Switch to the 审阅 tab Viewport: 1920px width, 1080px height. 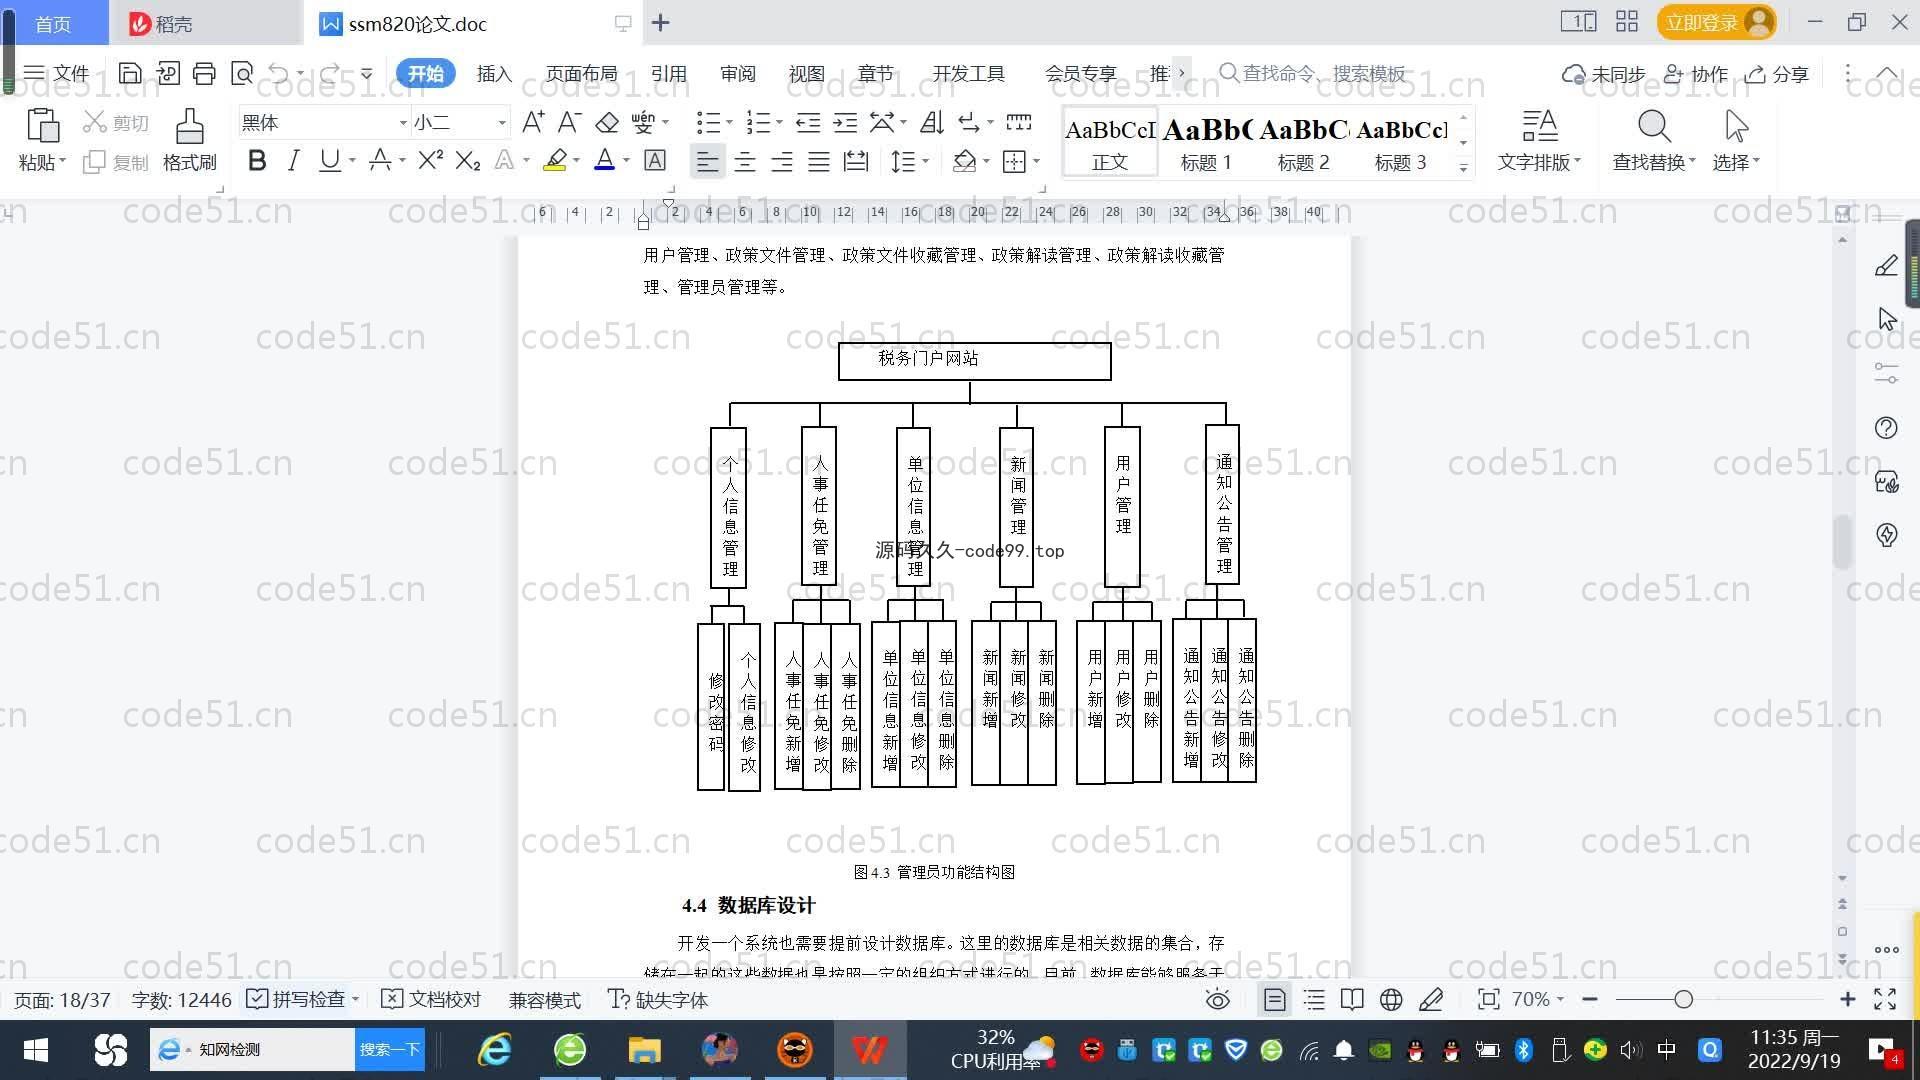coord(737,74)
